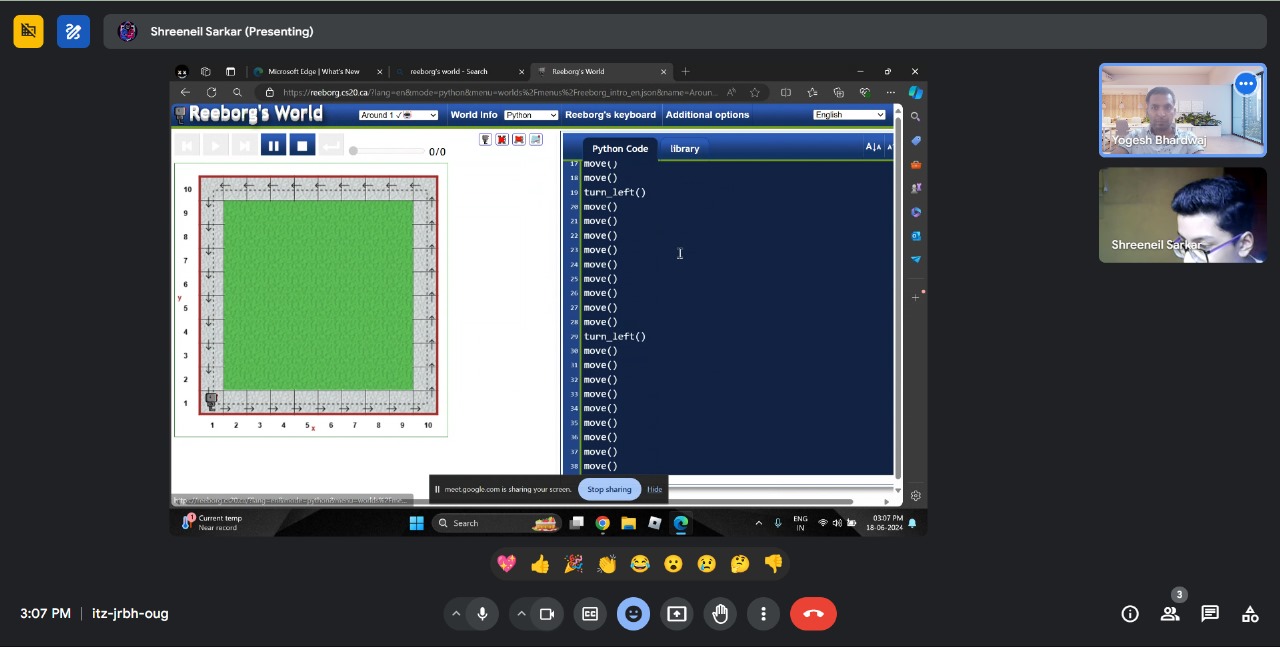Select Shreeneil Sarkar's video thumbnail

coord(1183,215)
